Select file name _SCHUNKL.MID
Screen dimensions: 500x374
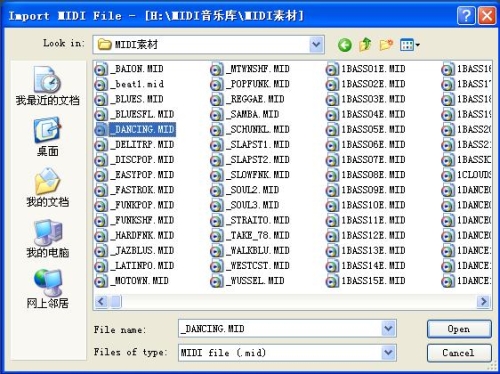(258, 129)
